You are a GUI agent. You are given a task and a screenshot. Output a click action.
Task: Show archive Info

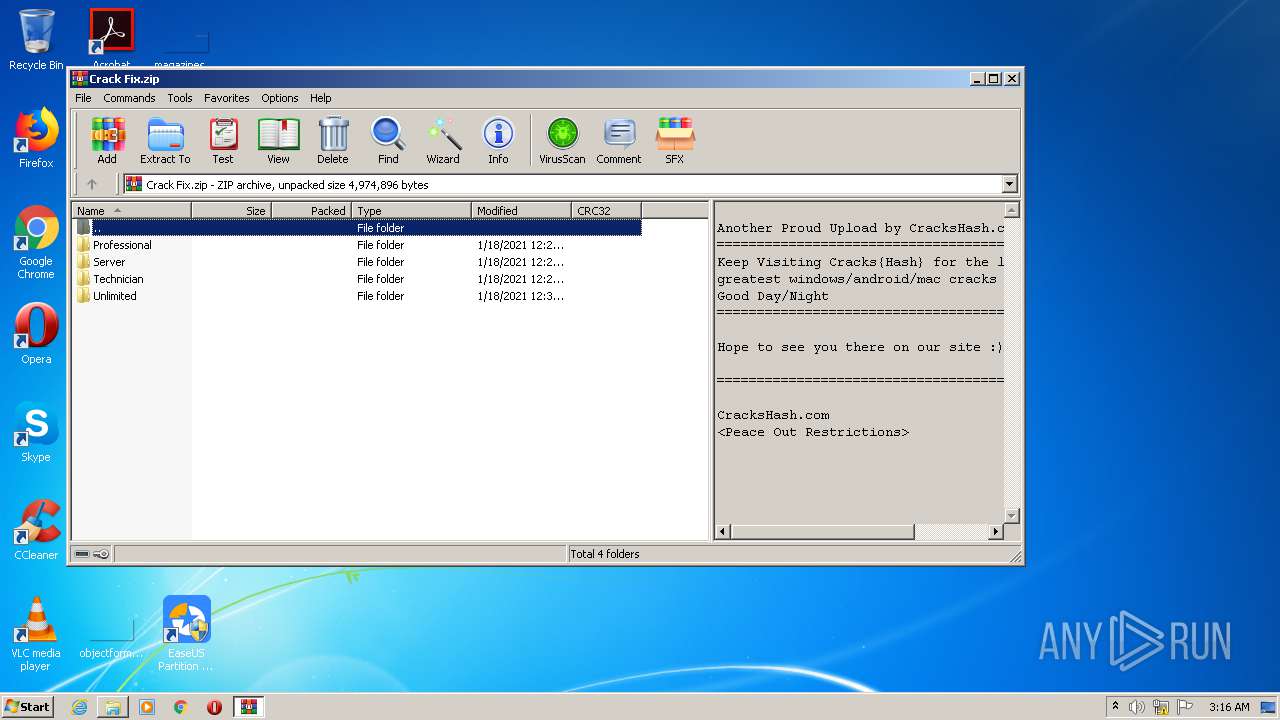pos(498,140)
